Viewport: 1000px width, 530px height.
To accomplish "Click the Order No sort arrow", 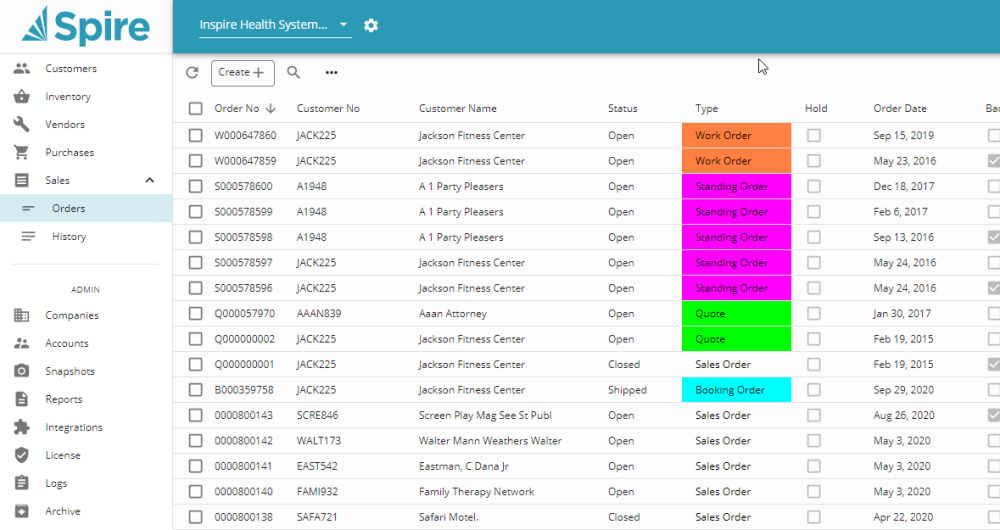I will [x=270, y=108].
